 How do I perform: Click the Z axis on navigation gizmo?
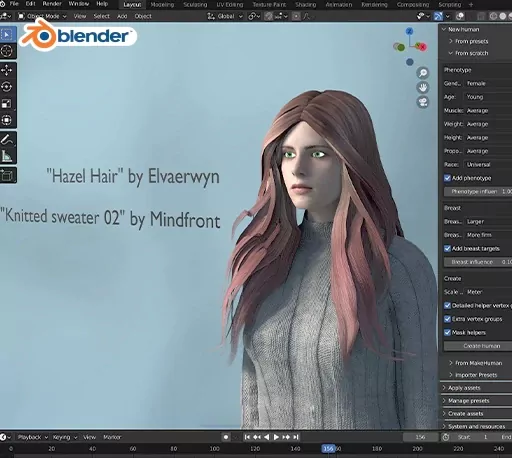pos(409,31)
